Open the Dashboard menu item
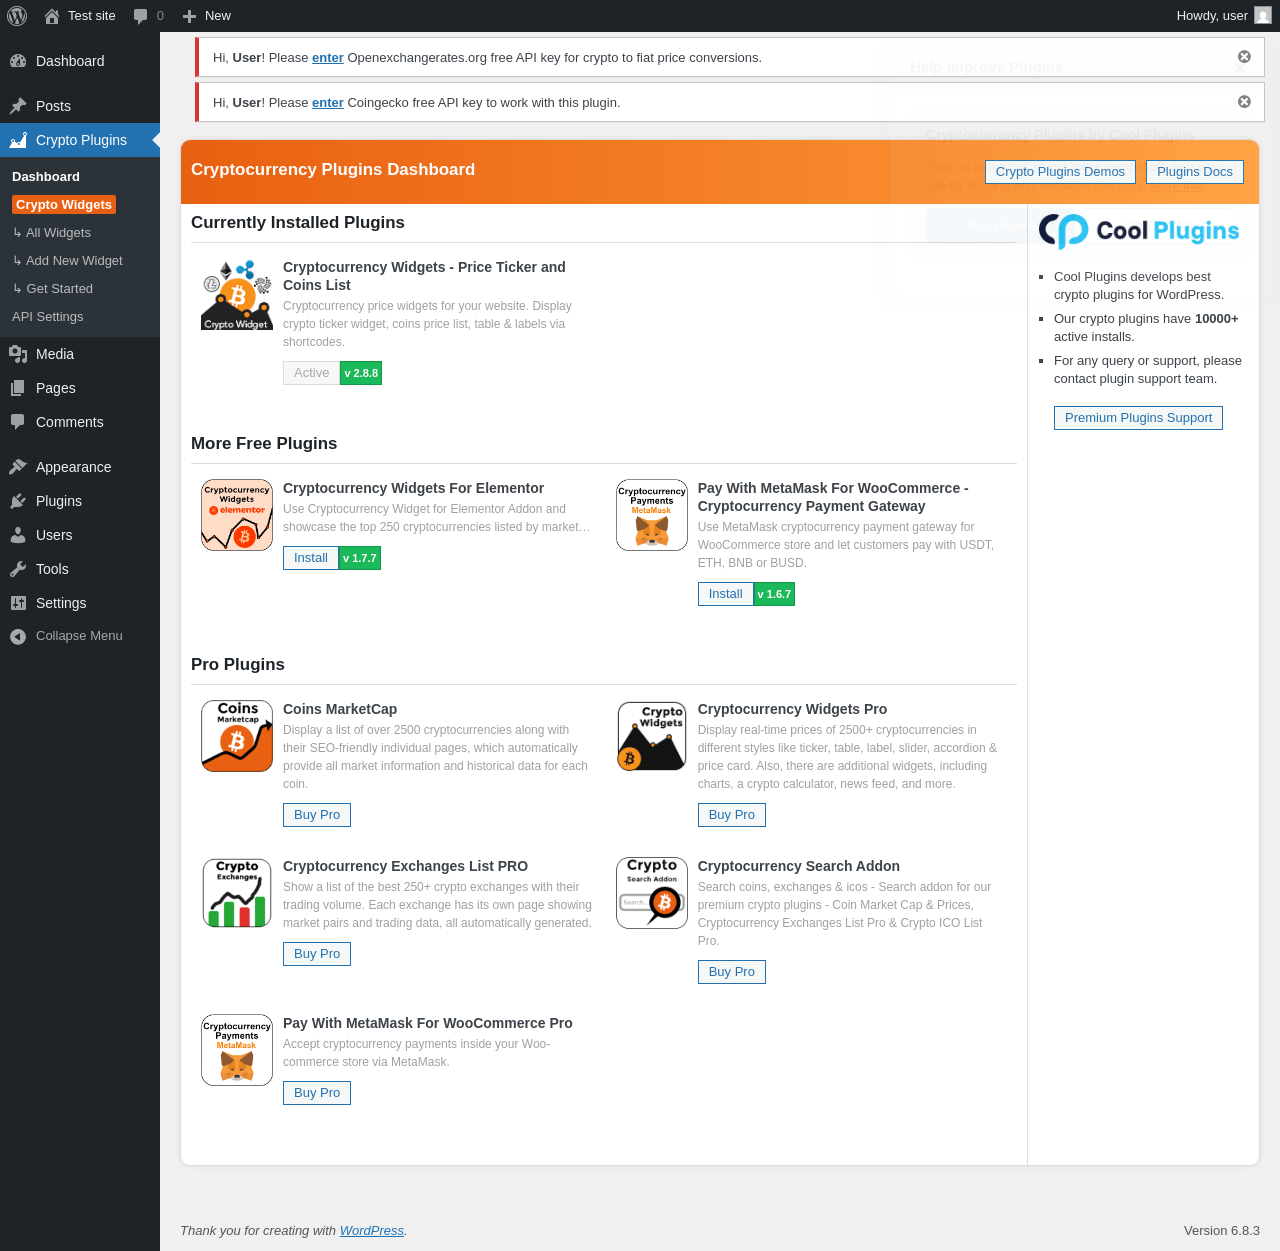The height and width of the screenshot is (1251, 1280). [80, 61]
